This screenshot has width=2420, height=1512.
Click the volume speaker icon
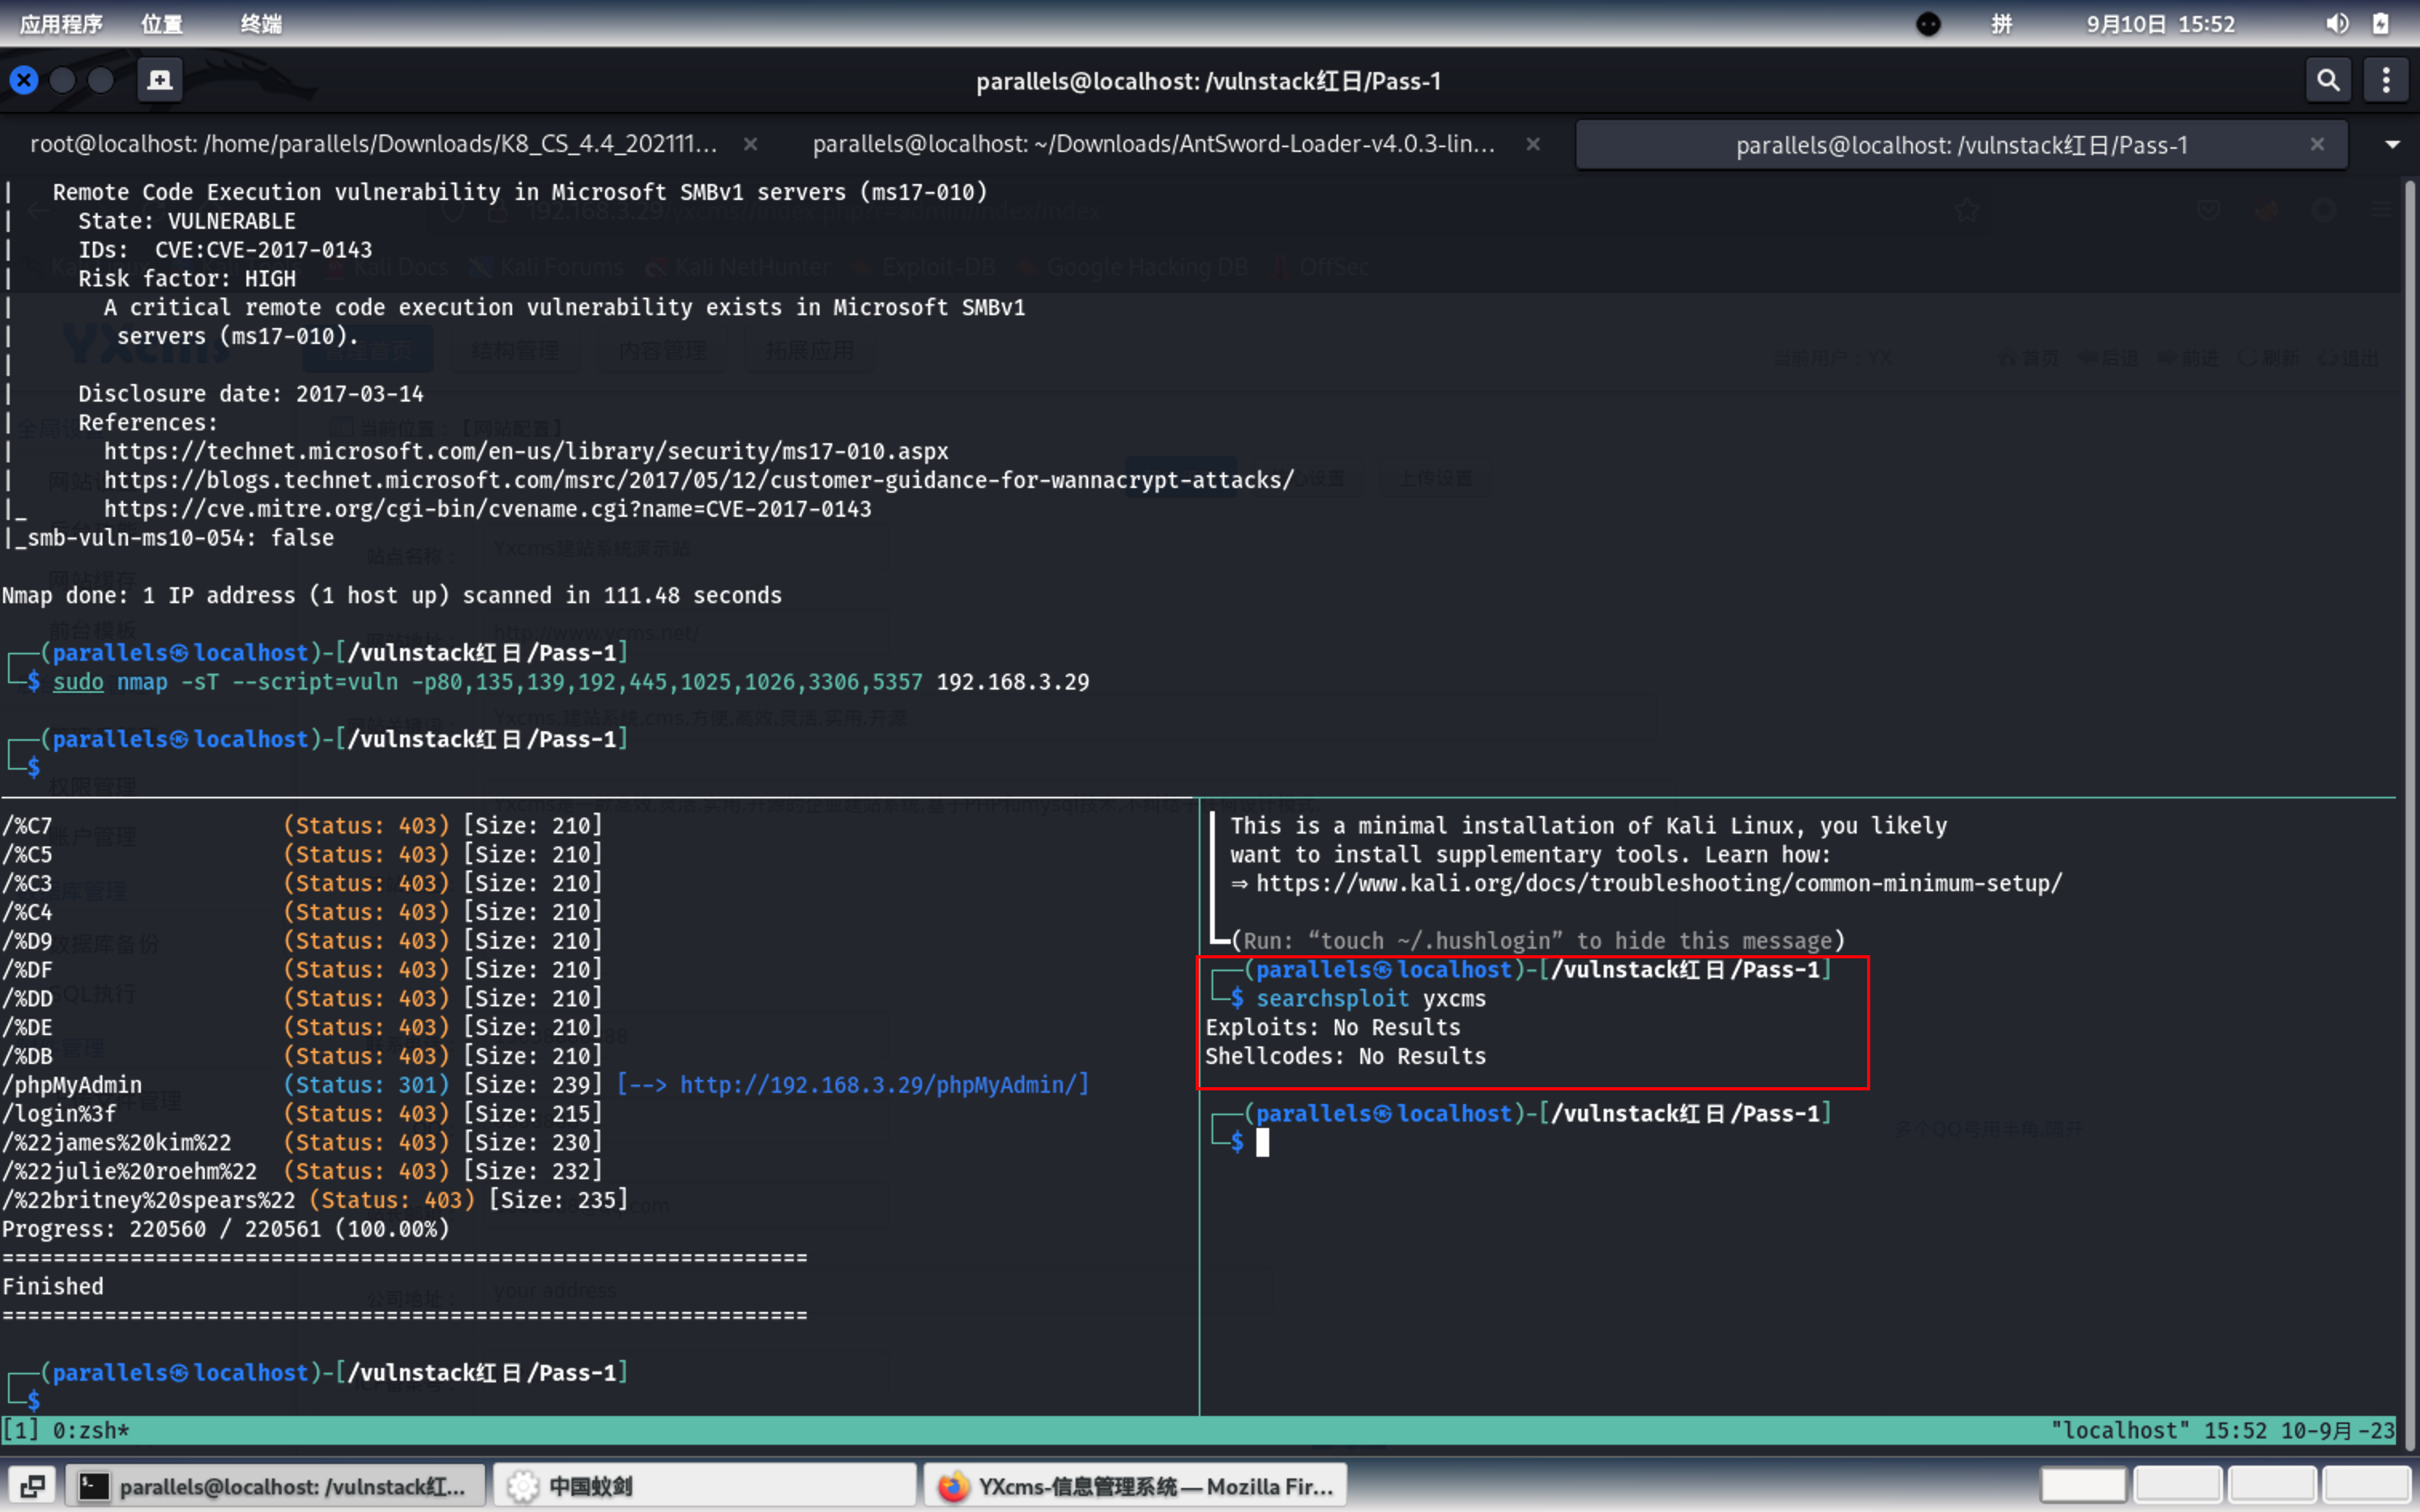pos(2336,23)
